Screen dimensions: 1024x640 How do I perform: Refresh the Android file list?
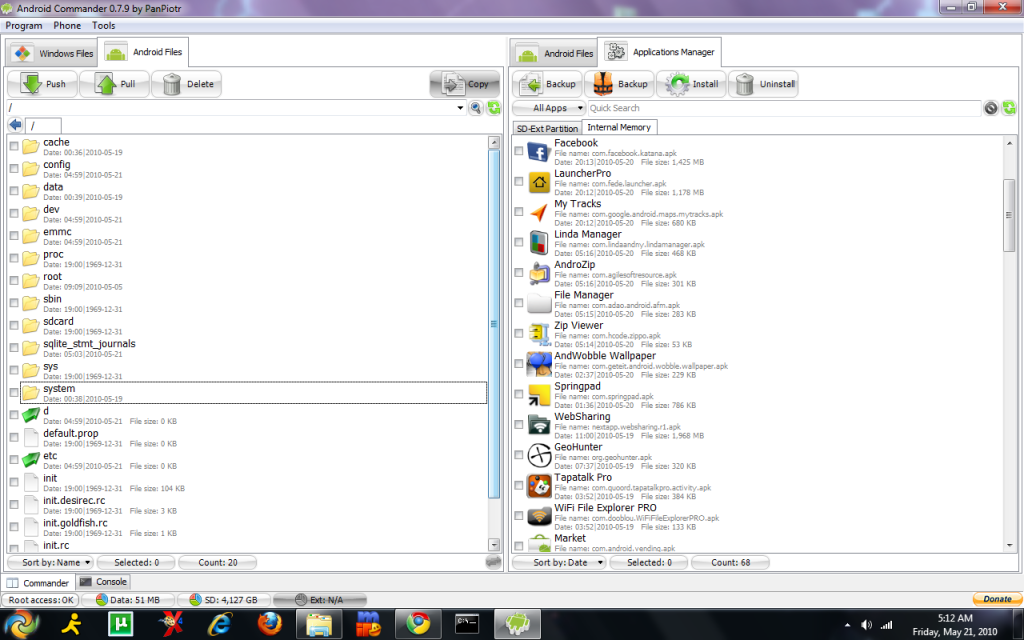click(494, 108)
